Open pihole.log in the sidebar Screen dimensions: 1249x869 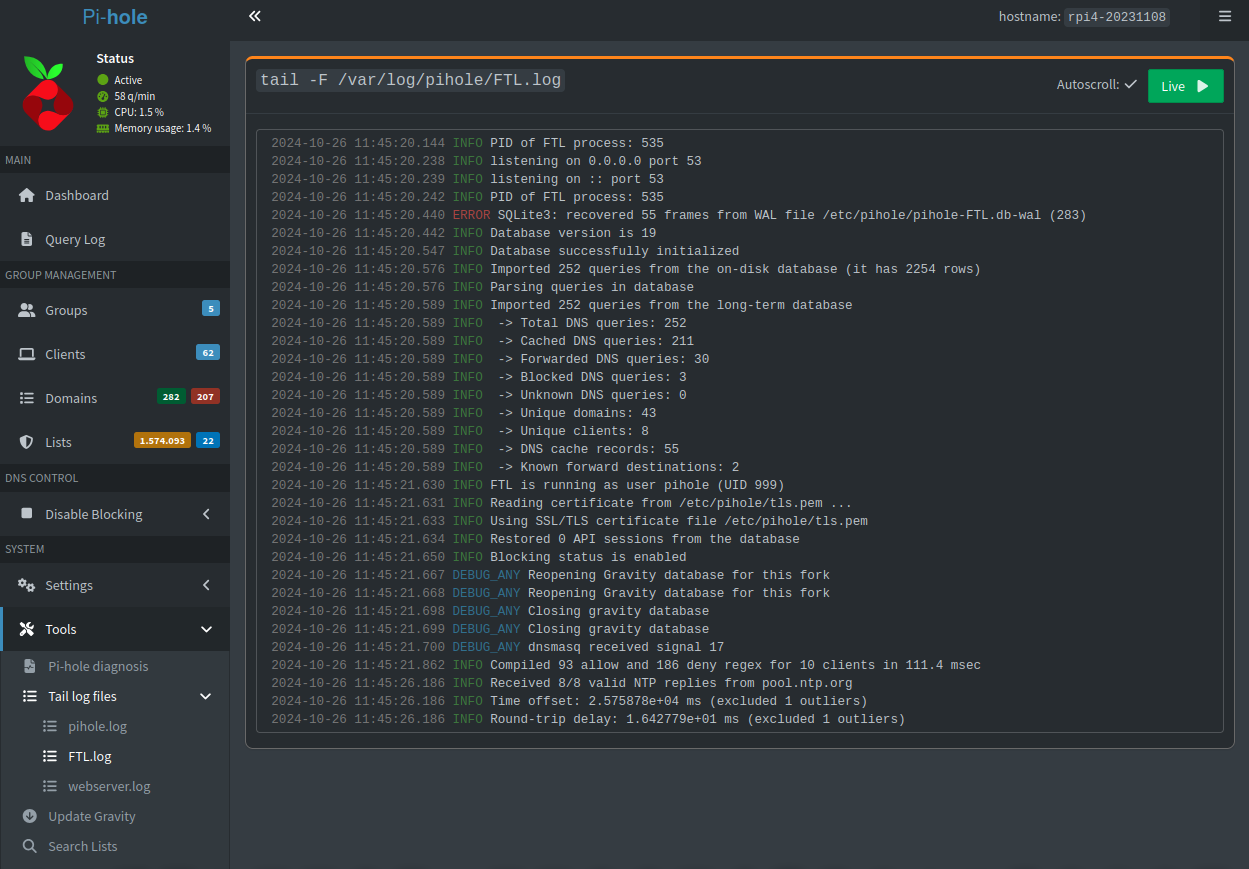click(97, 726)
